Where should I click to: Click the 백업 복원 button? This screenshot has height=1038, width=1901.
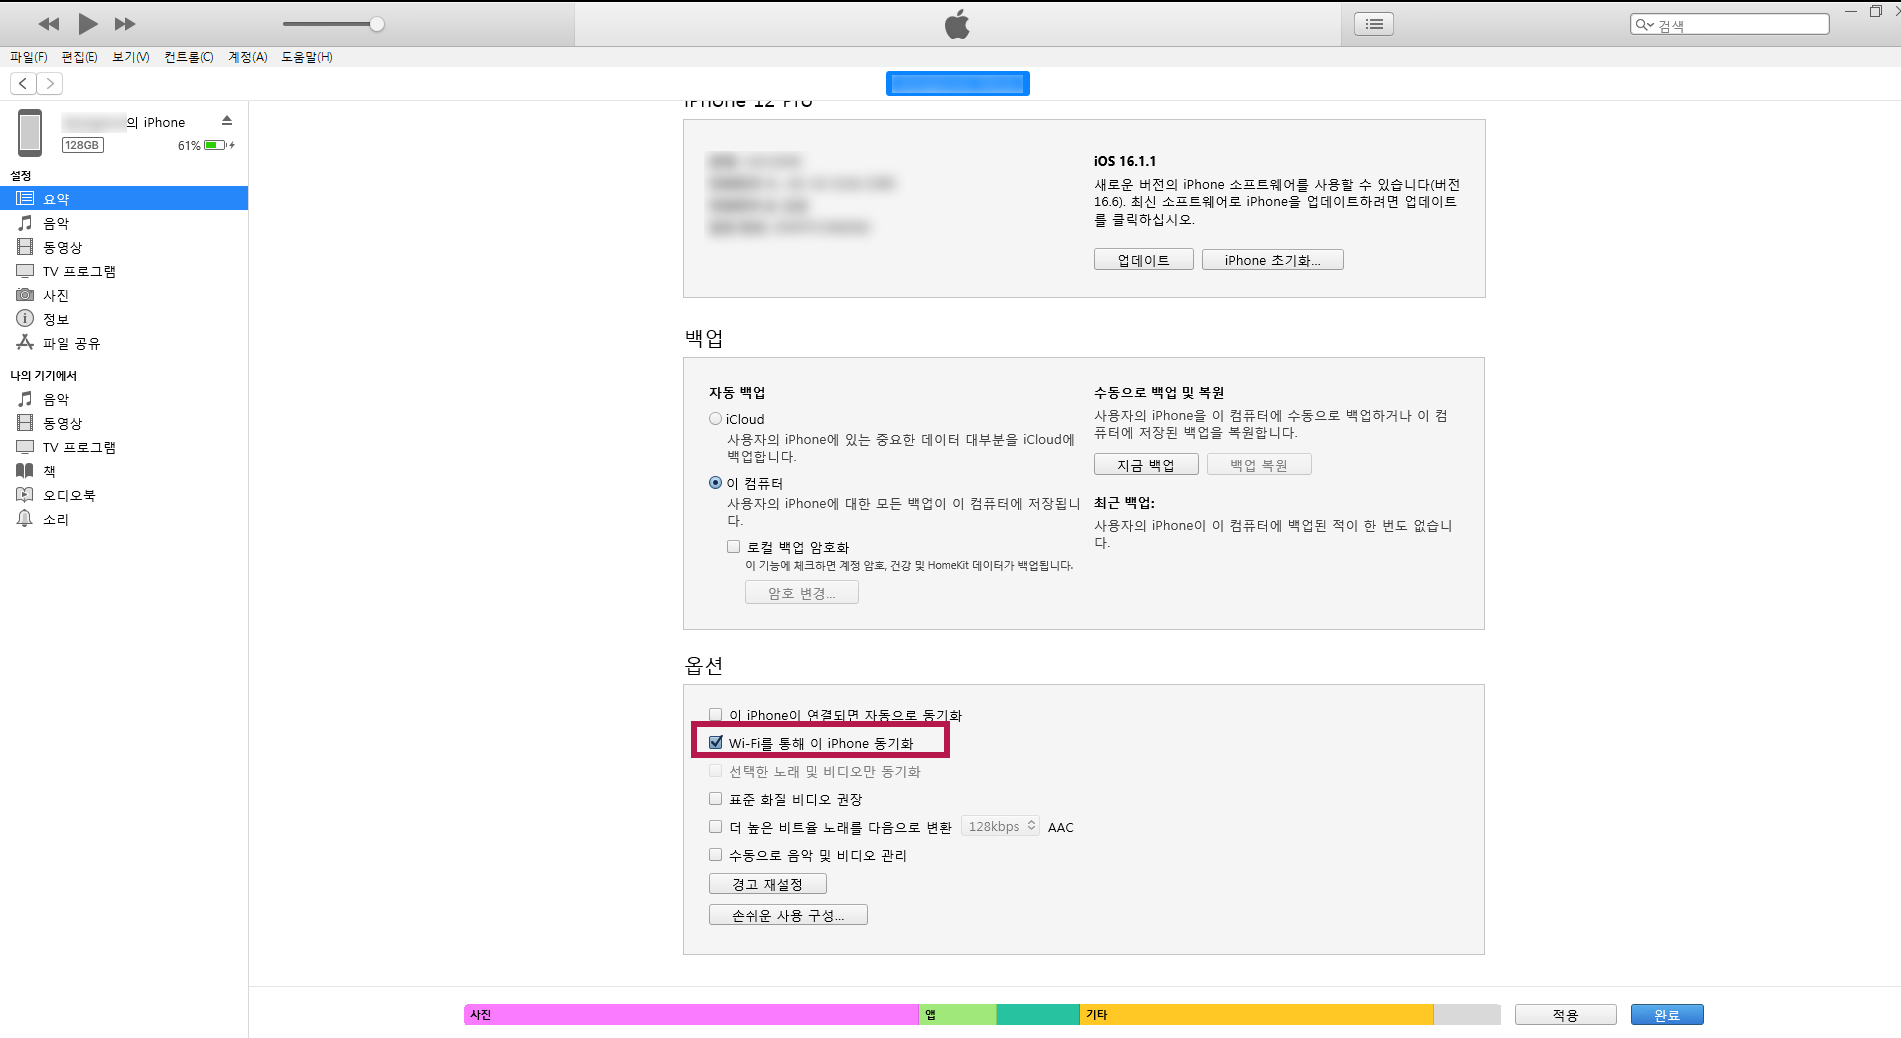pyautogui.click(x=1259, y=465)
